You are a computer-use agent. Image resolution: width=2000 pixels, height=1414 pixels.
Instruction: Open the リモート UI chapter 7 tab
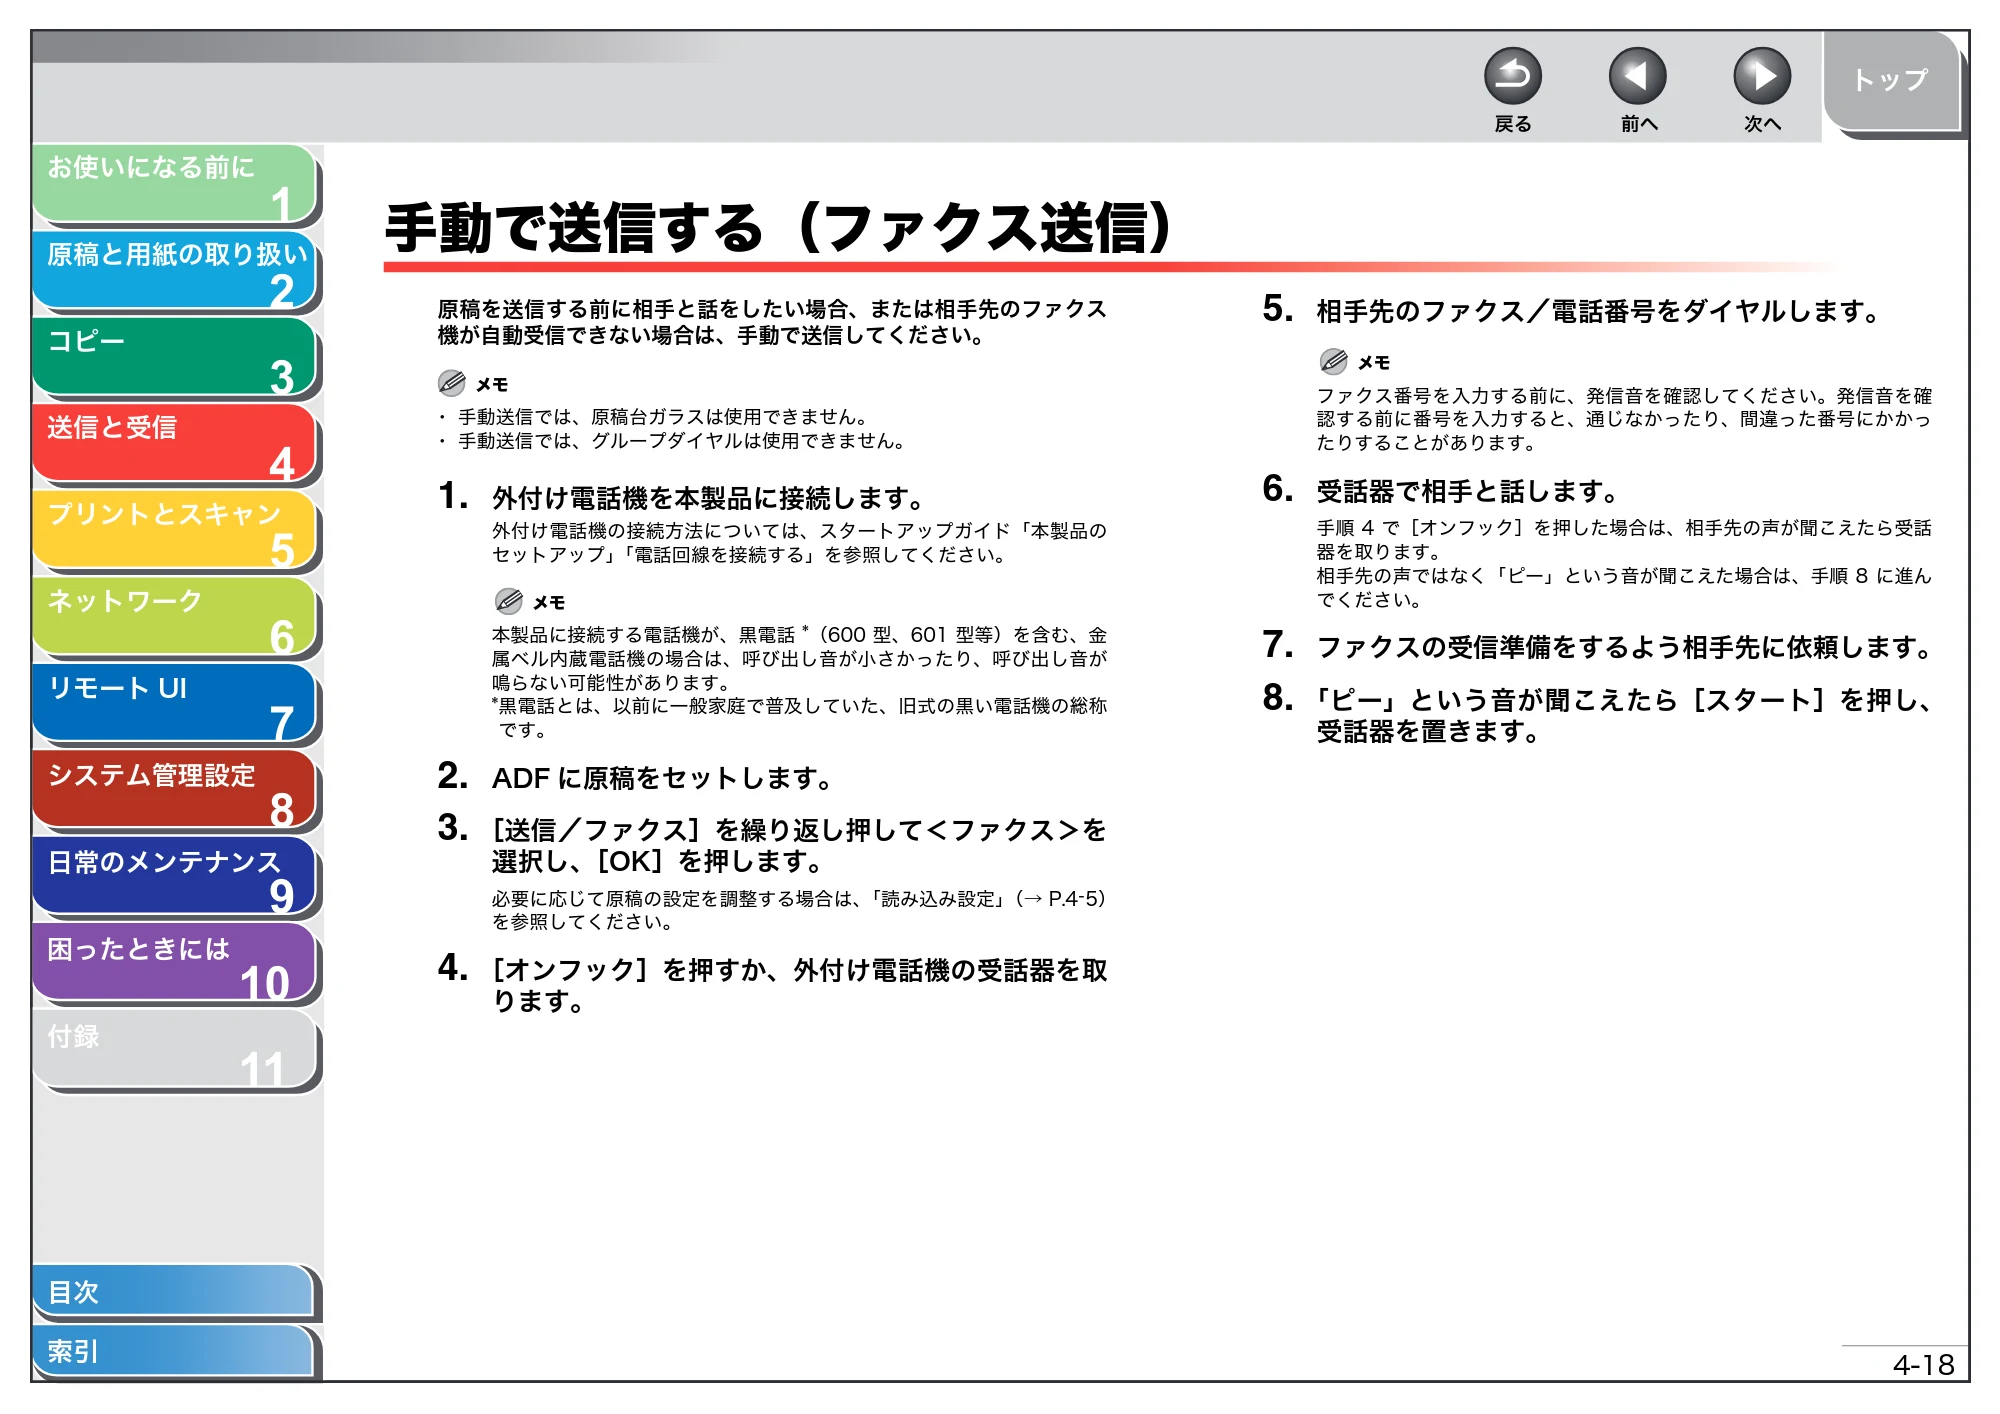[x=175, y=704]
